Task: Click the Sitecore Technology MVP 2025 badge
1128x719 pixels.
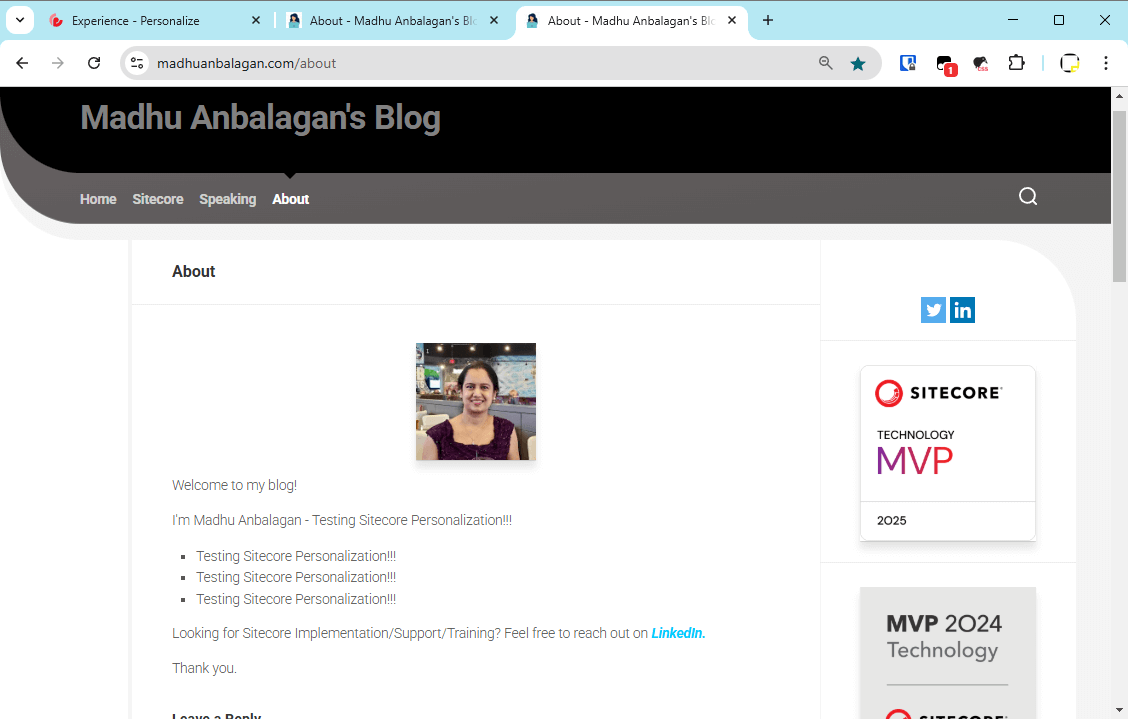Action: (x=947, y=453)
